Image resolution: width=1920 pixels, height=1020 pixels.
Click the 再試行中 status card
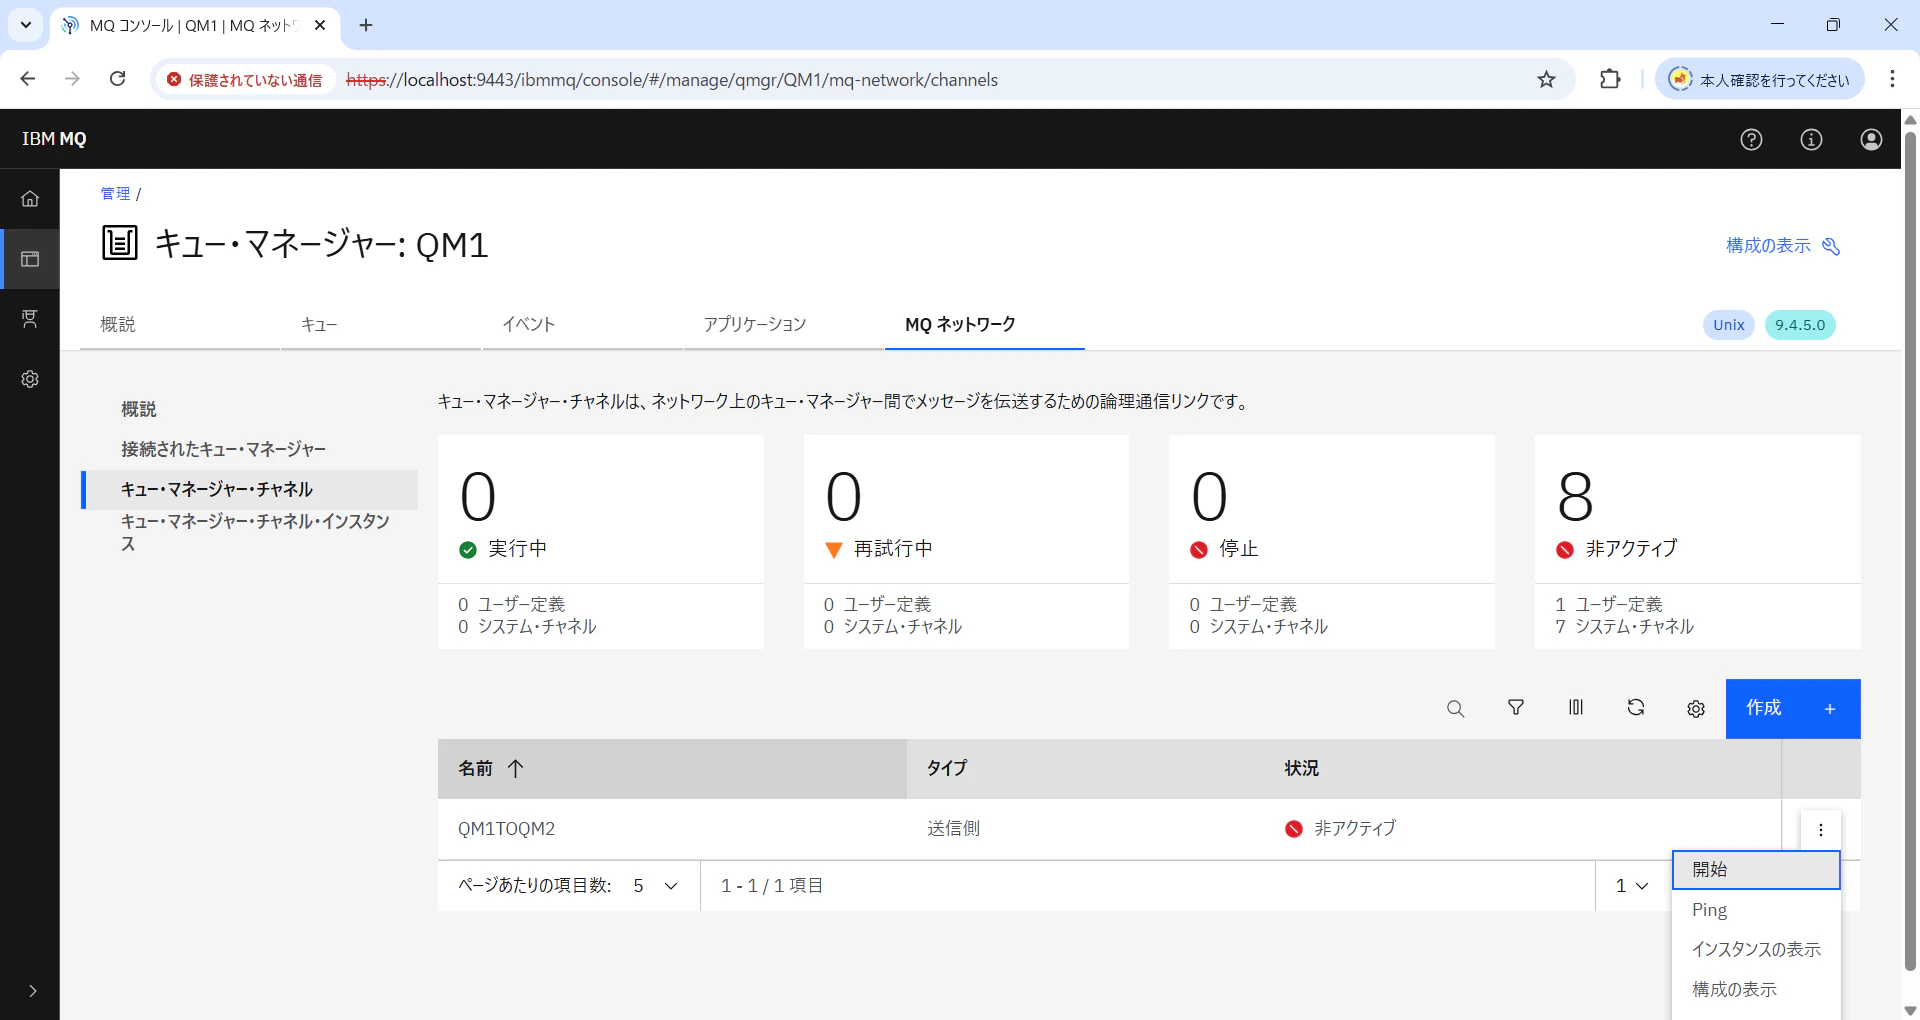coord(966,542)
